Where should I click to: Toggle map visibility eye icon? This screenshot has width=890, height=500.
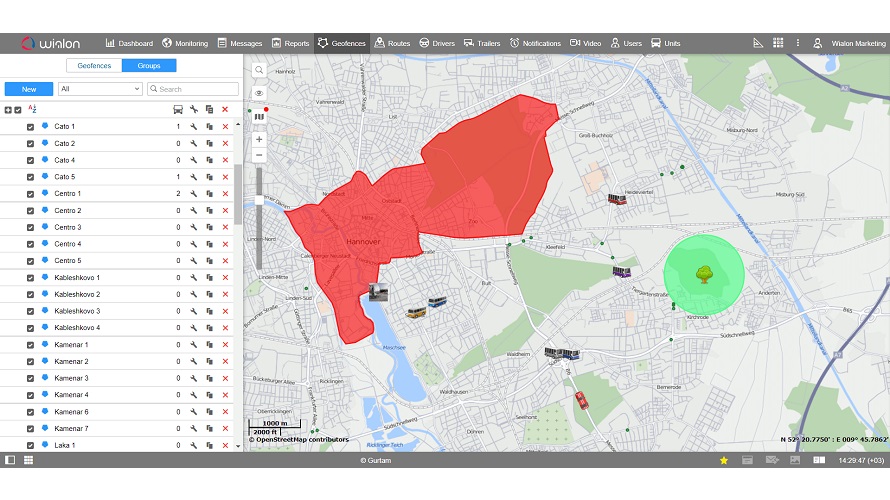point(259,93)
